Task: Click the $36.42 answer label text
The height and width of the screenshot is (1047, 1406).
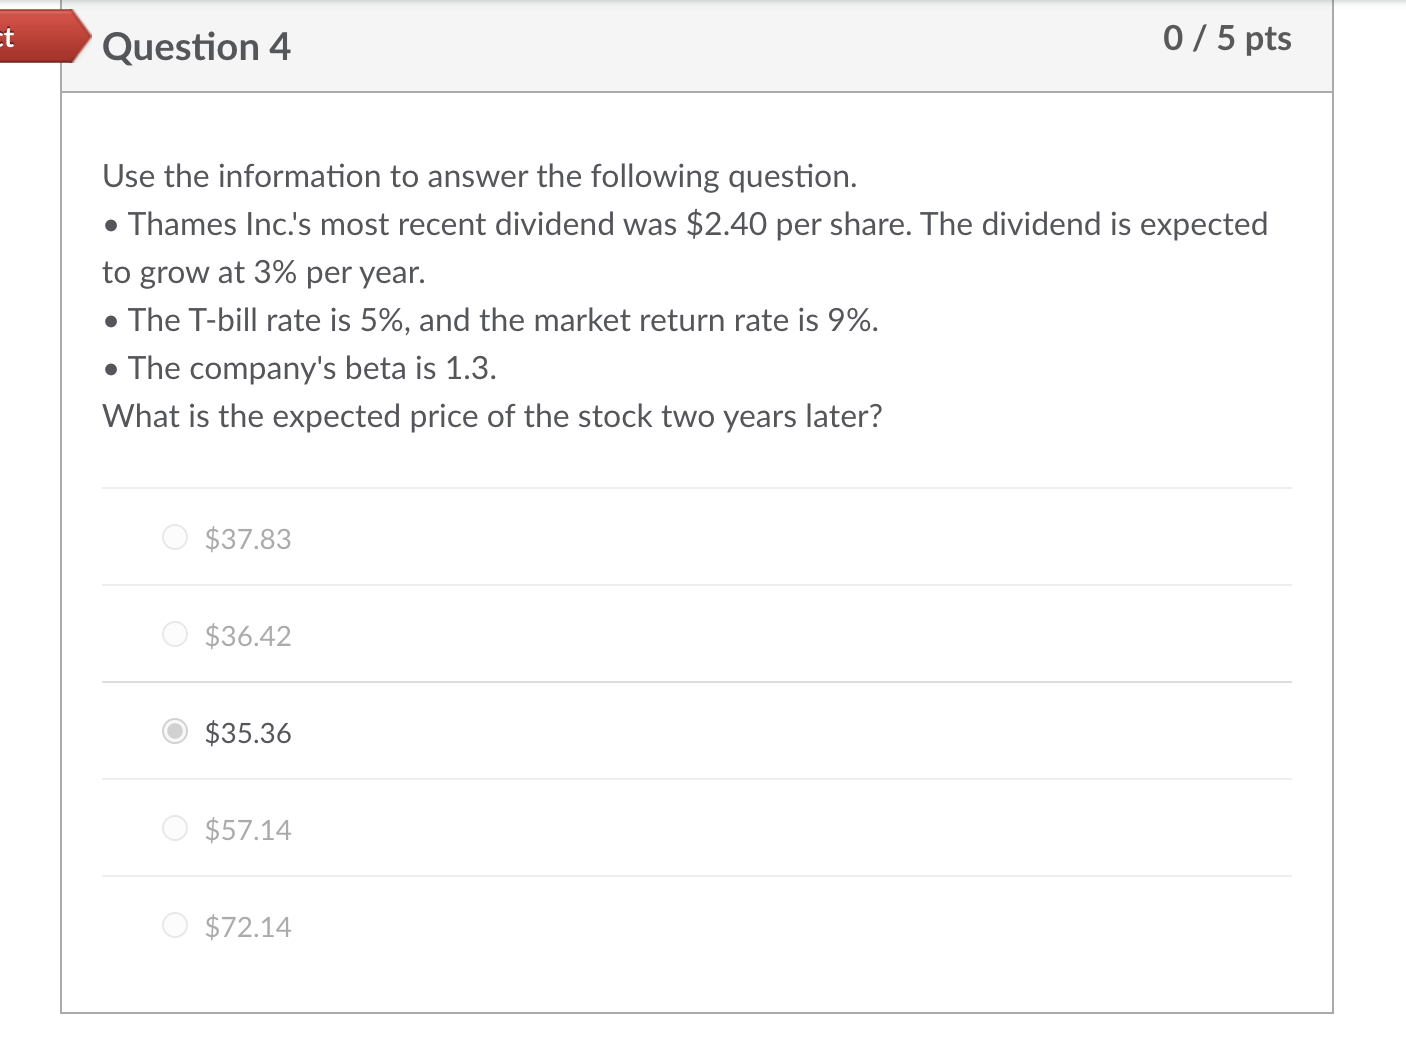Action: pos(248,636)
